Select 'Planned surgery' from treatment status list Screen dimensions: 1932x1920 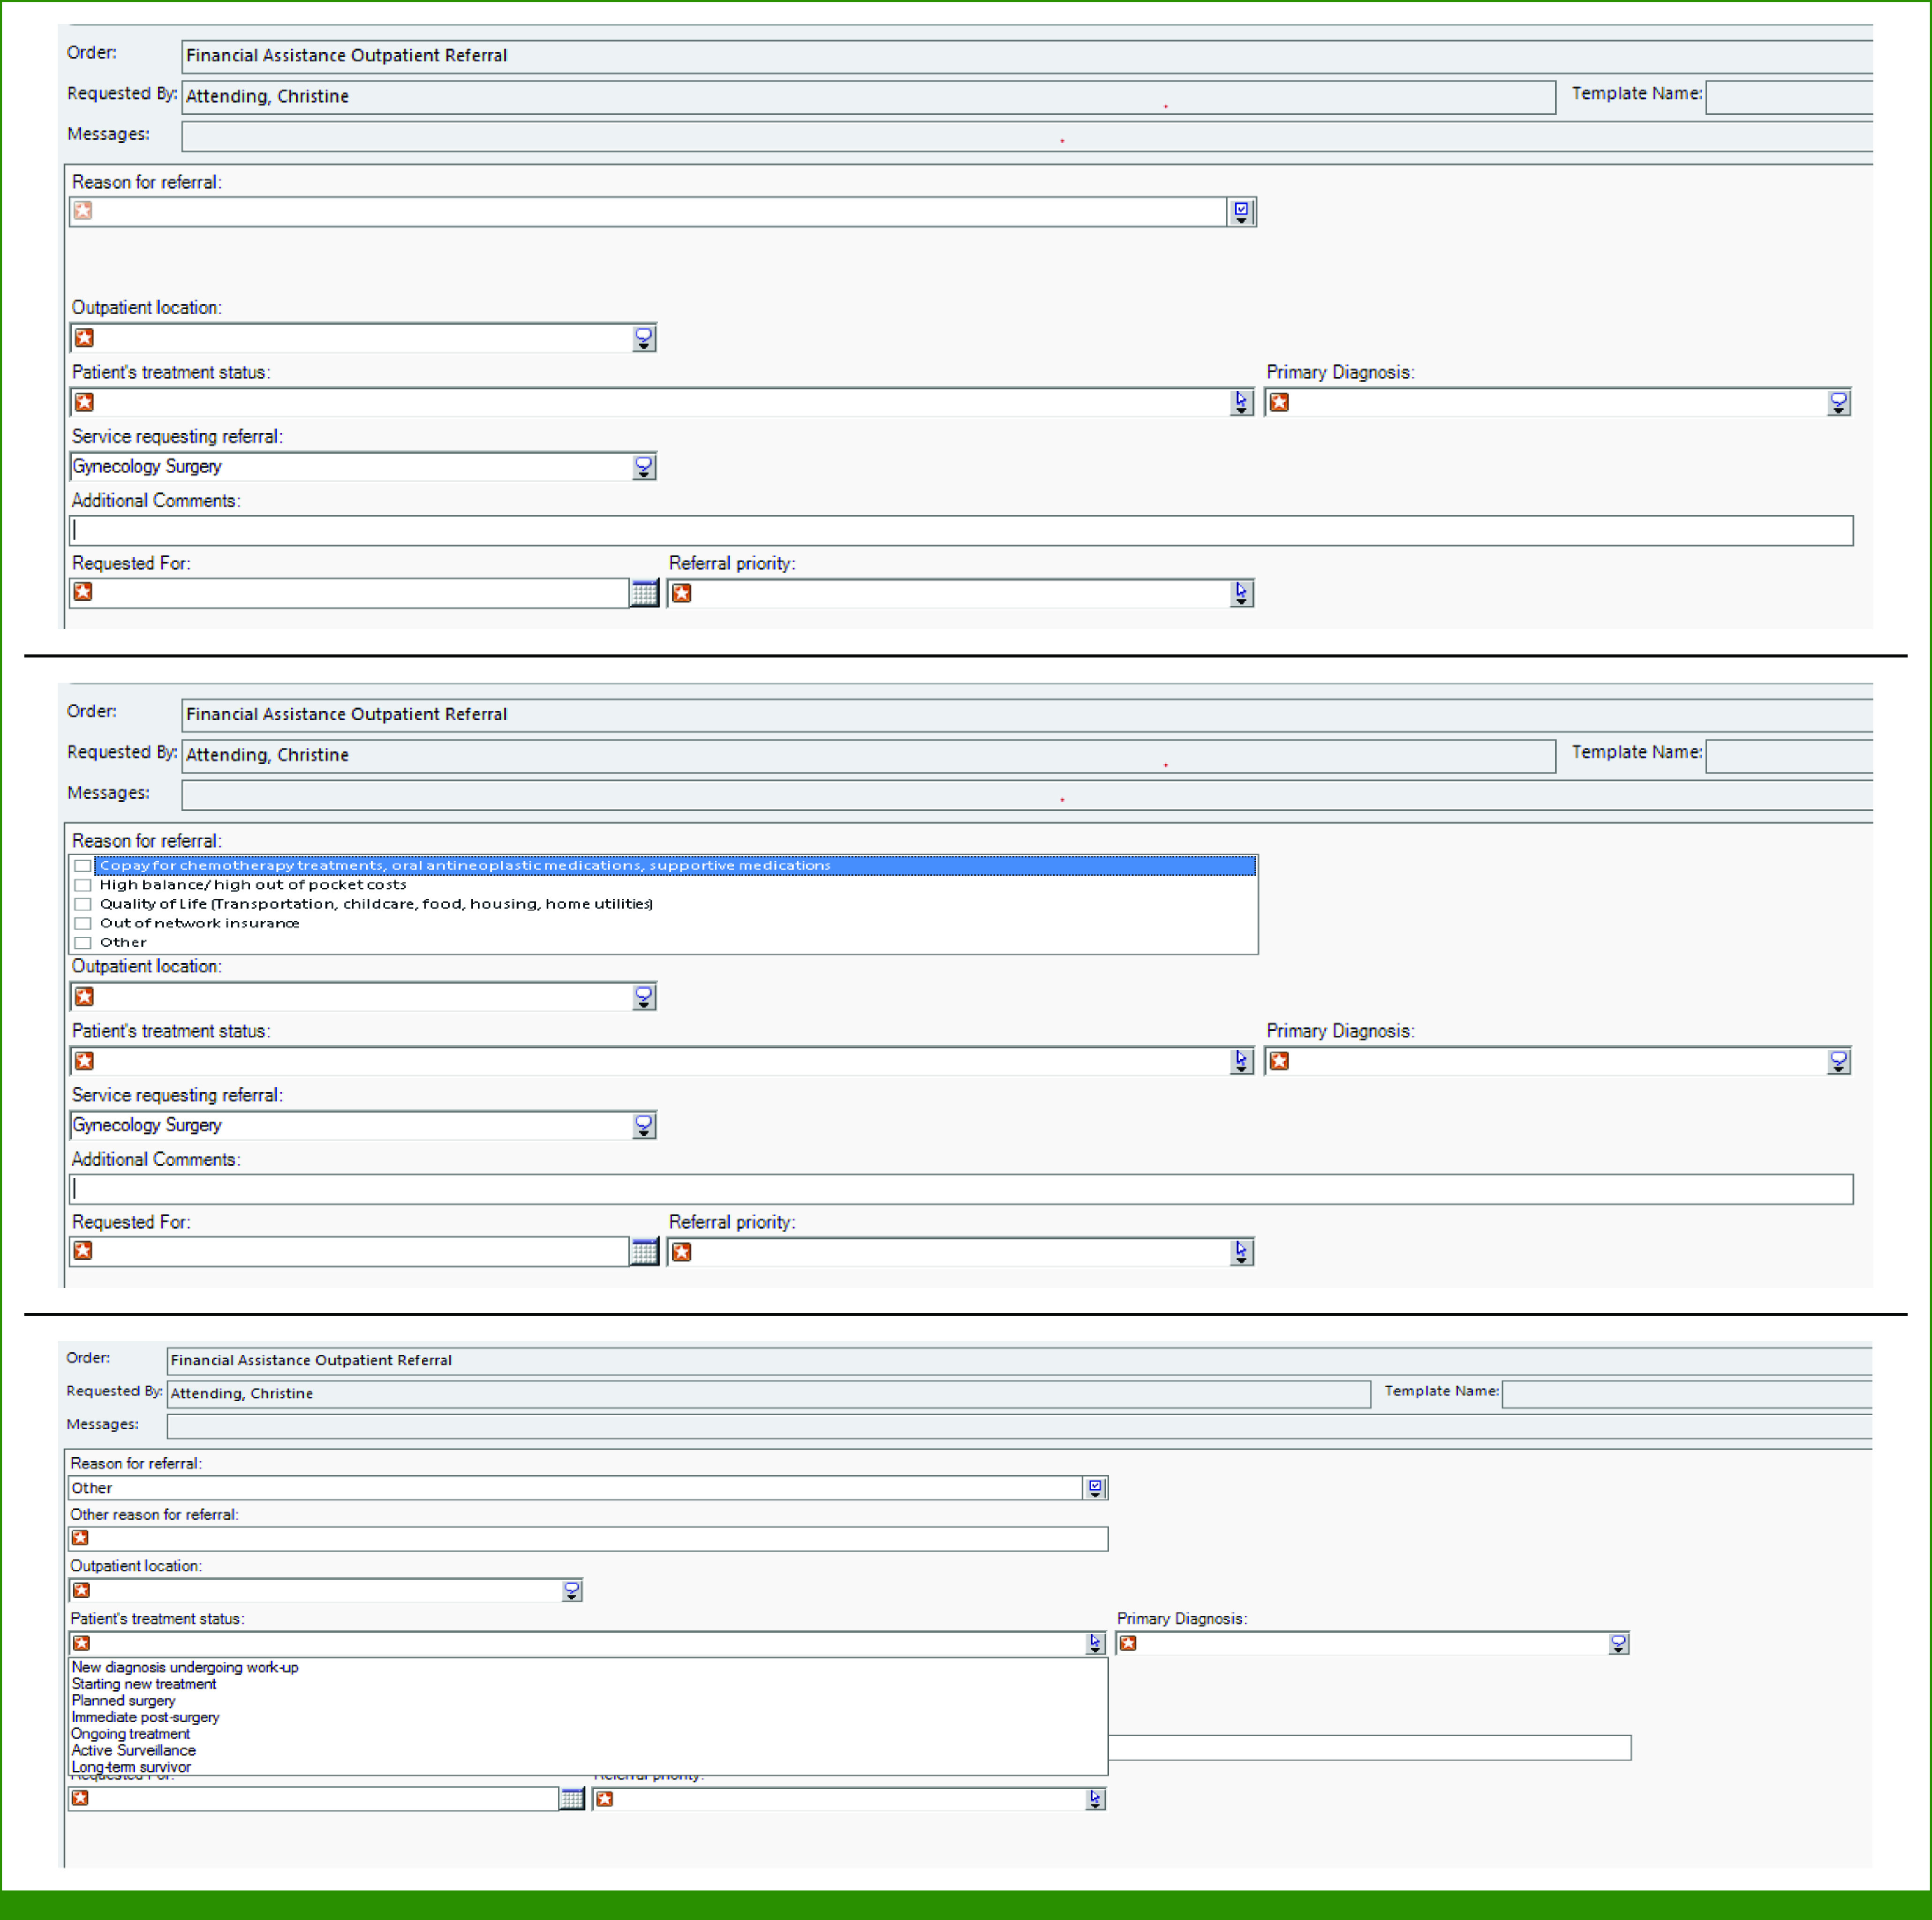[124, 1701]
